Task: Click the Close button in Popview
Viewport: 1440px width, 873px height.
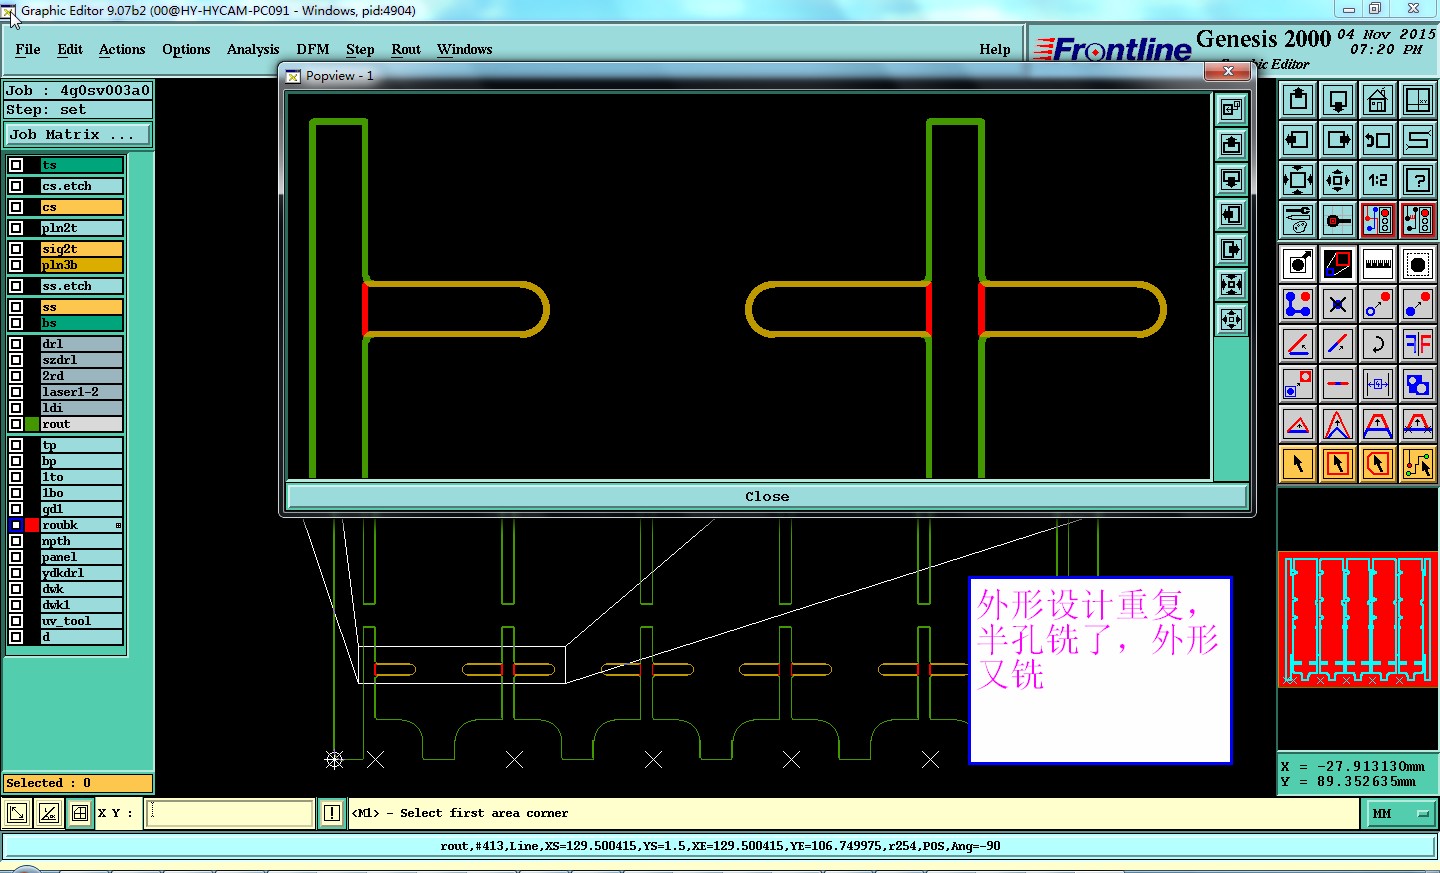Action: point(767,496)
